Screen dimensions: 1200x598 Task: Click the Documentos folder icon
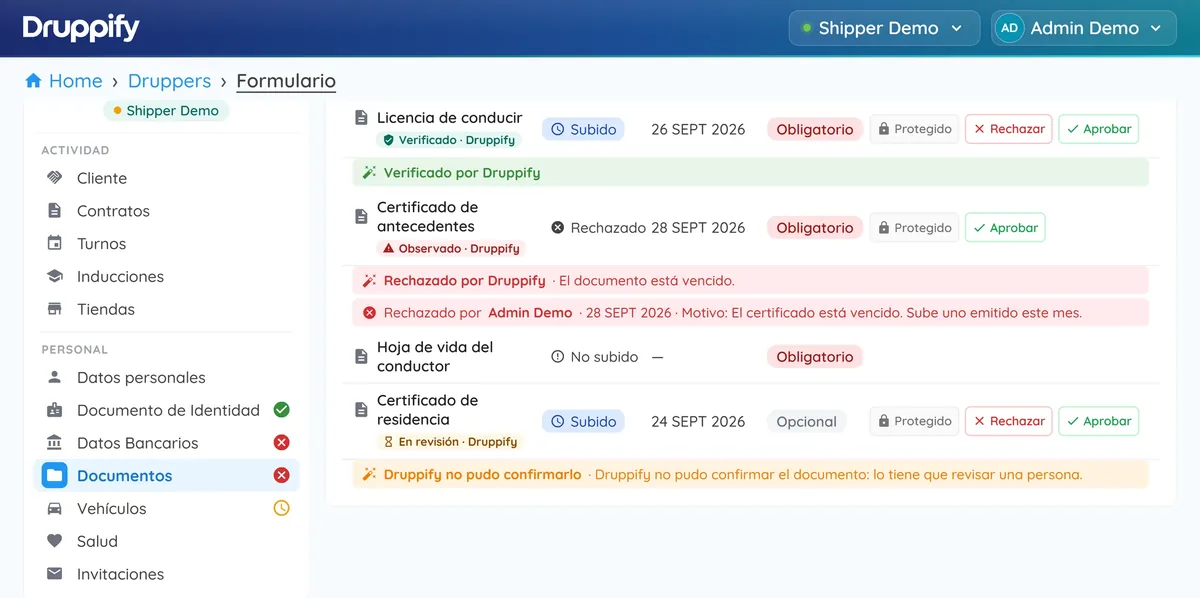click(x=54, y=476)
